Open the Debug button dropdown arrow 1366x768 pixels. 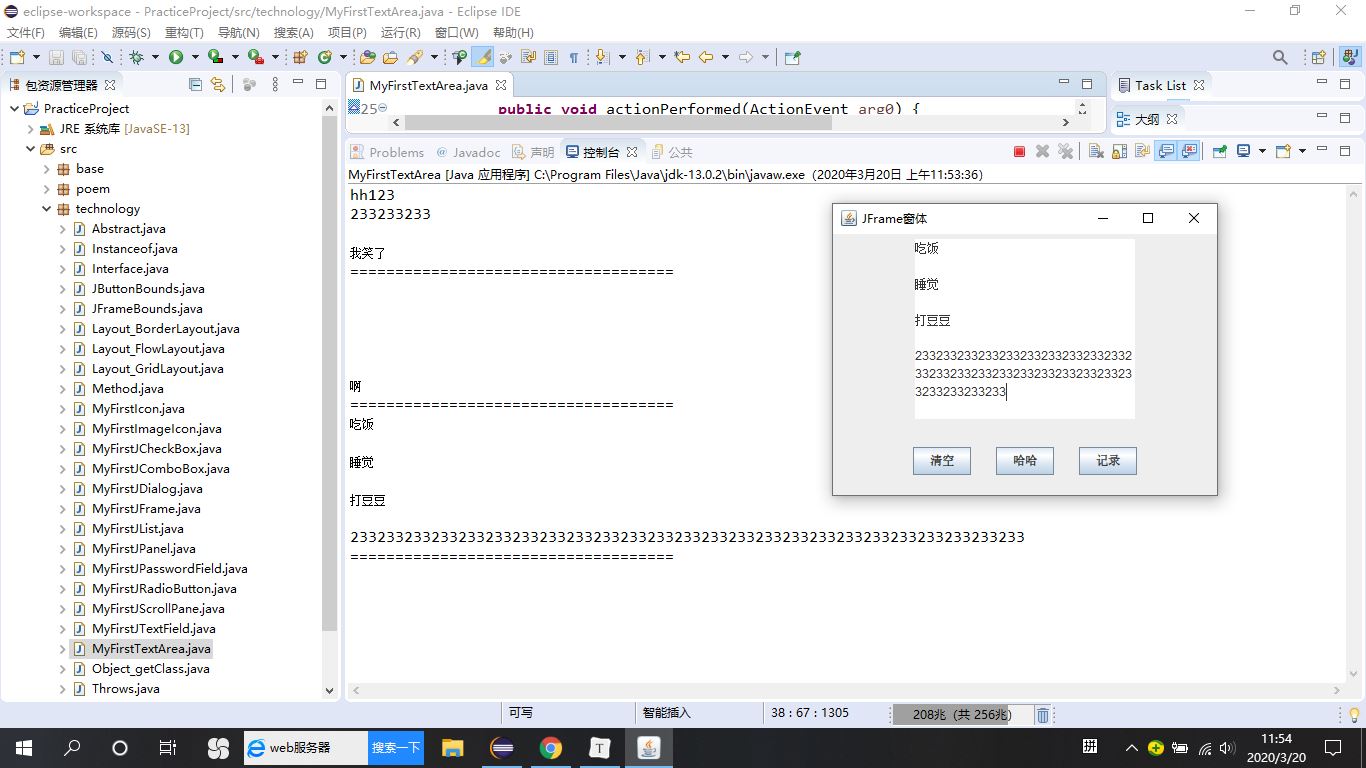pyautogui.click(x=155, y=57)
